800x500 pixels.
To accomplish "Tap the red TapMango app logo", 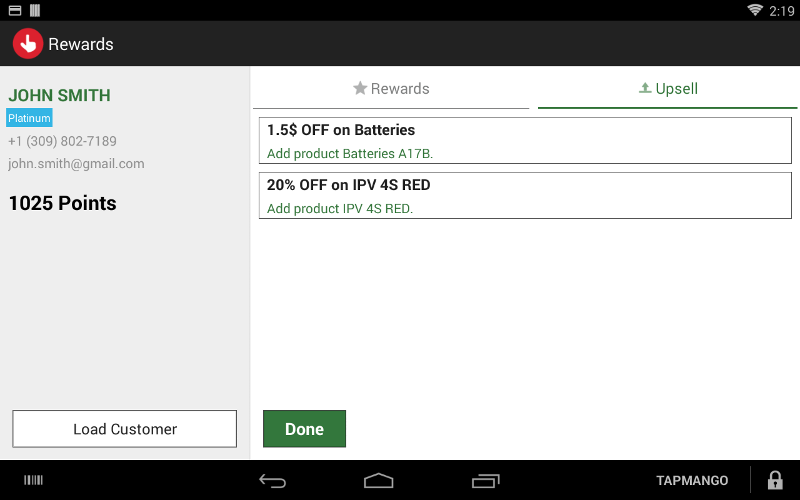I will tap(27, 44).
